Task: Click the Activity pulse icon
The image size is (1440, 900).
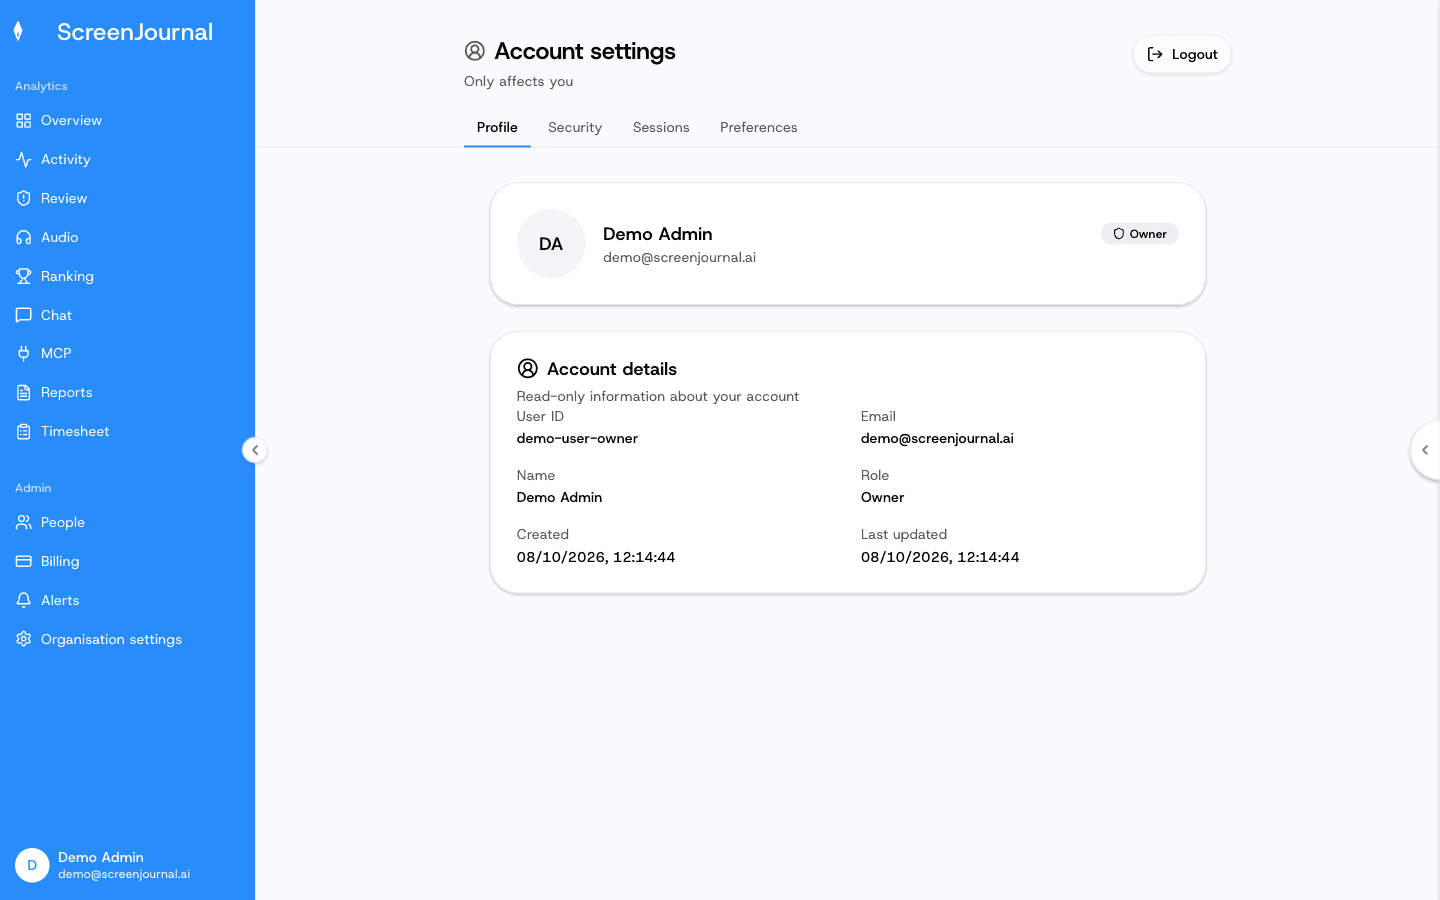Action: pyautogui.click(x=24, y=160)
